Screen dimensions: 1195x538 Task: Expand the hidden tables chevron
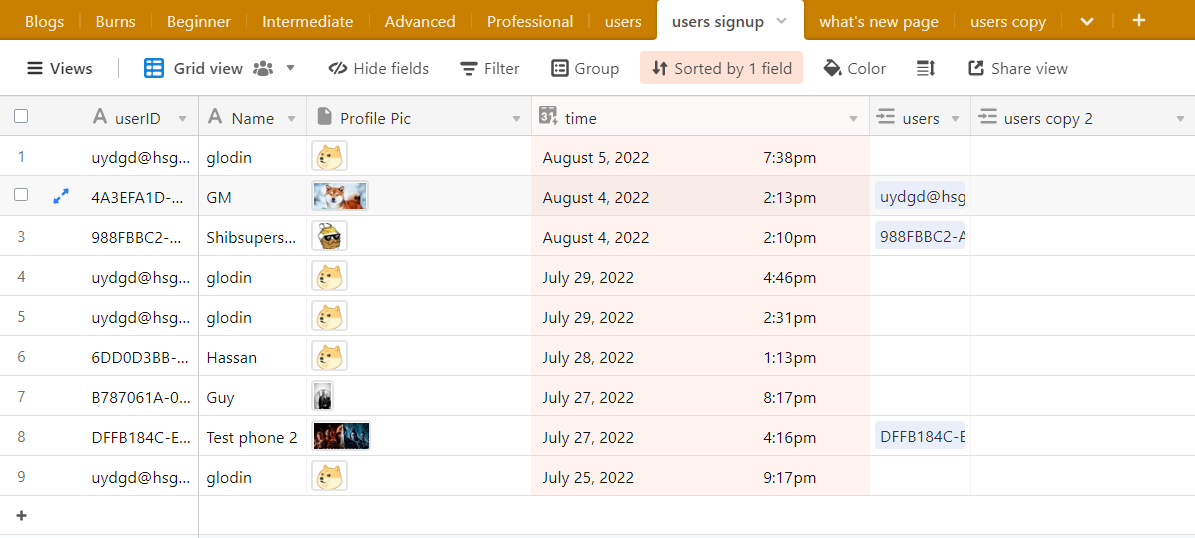point(1088,21)
